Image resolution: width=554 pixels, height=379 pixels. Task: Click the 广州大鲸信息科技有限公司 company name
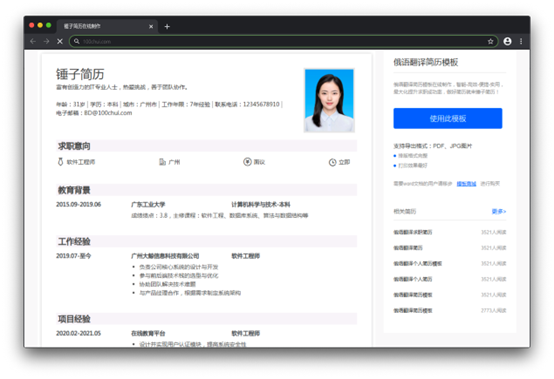click(x=165, y=256)
